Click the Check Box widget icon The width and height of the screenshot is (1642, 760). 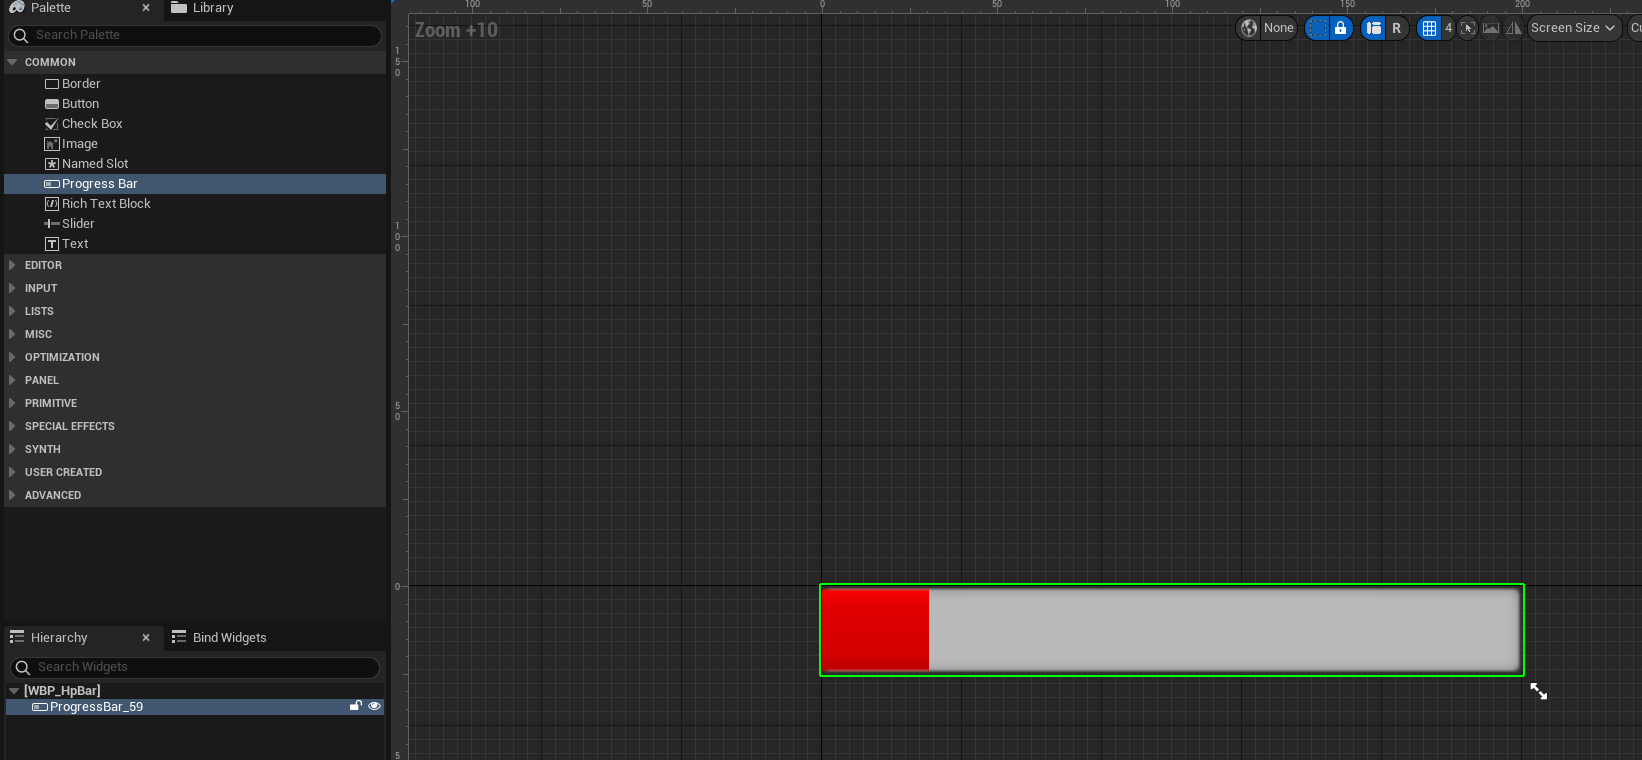[52, 124]
